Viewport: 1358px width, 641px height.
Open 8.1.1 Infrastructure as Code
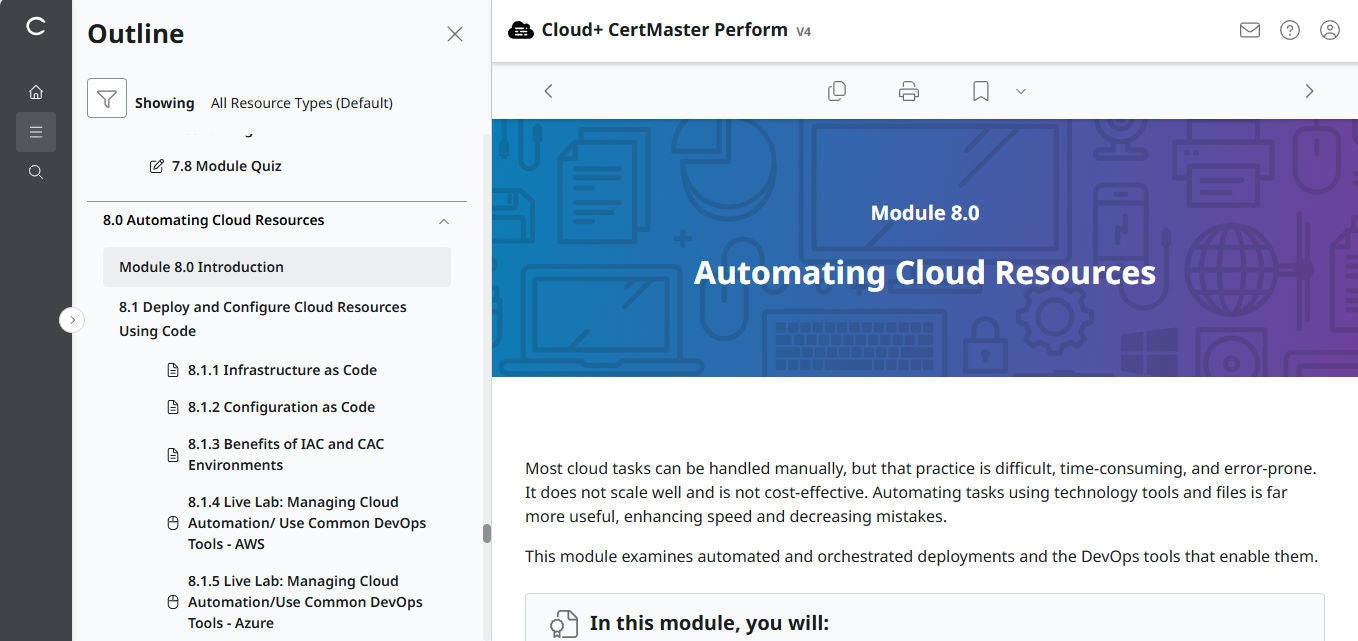(283, 369)
